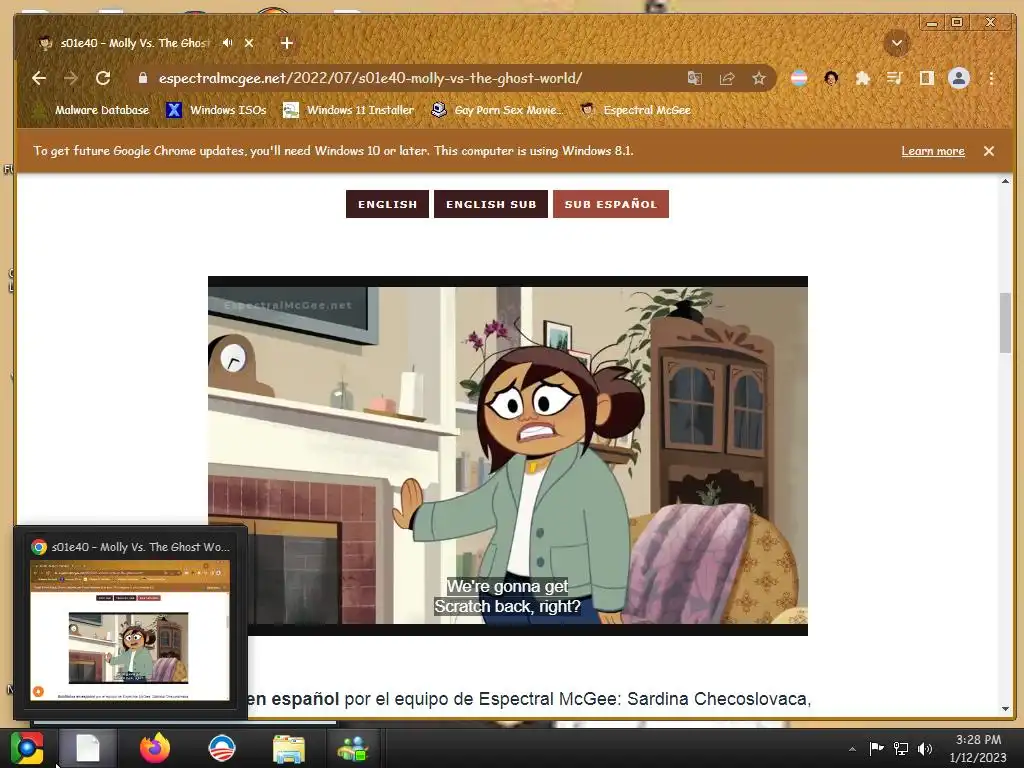Open the Obama logo taskbar app
This screenshot has height=768, width=1024.
coord(221,748)
